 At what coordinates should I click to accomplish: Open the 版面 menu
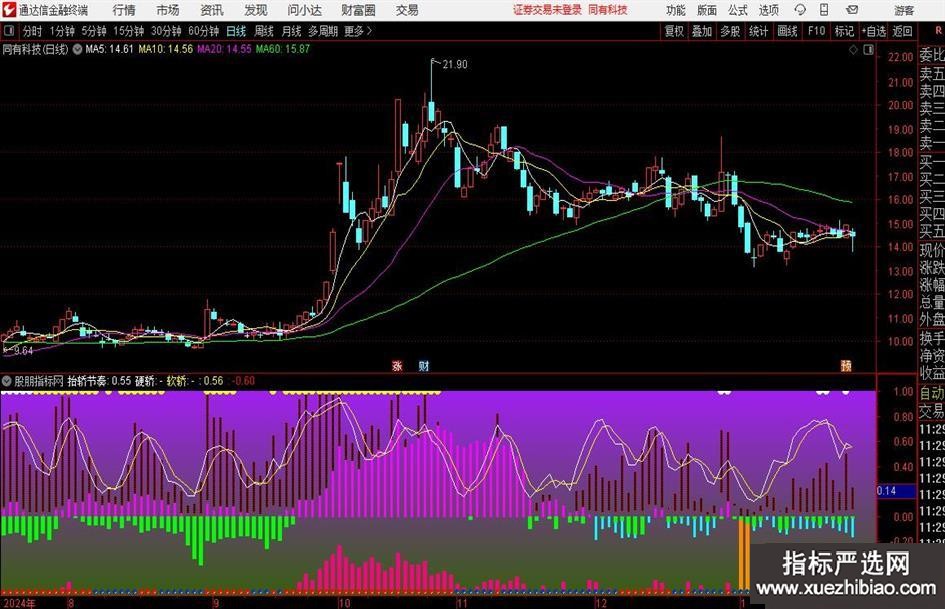pos(706,10)
